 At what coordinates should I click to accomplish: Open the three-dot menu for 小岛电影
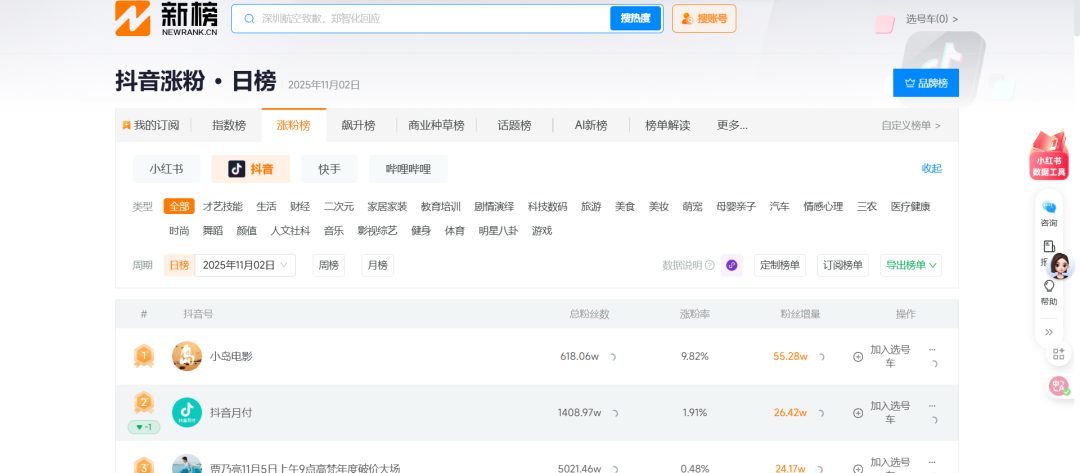[x=932, y=349]
